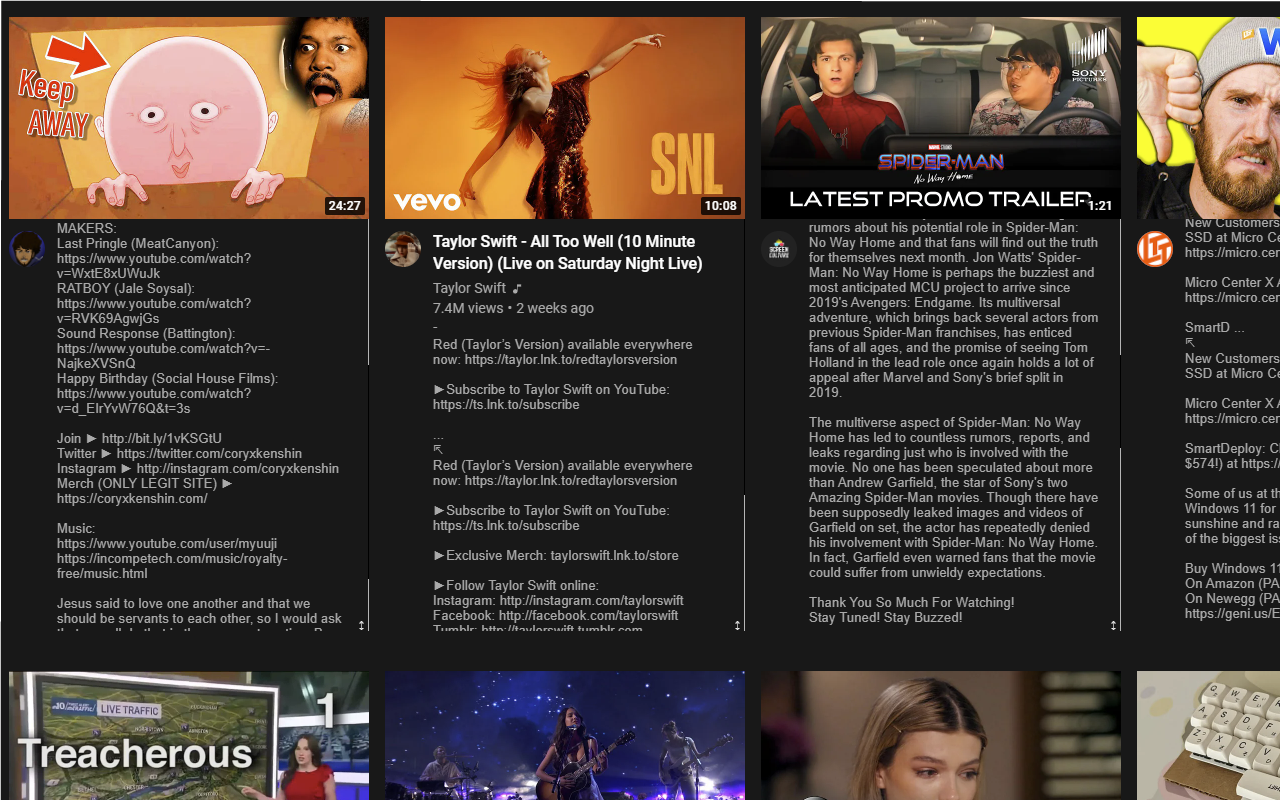Click resize handle at bottom of Spider-Man description
The height and width of the screenshot is (800, 1280).
pos(1113,624)
